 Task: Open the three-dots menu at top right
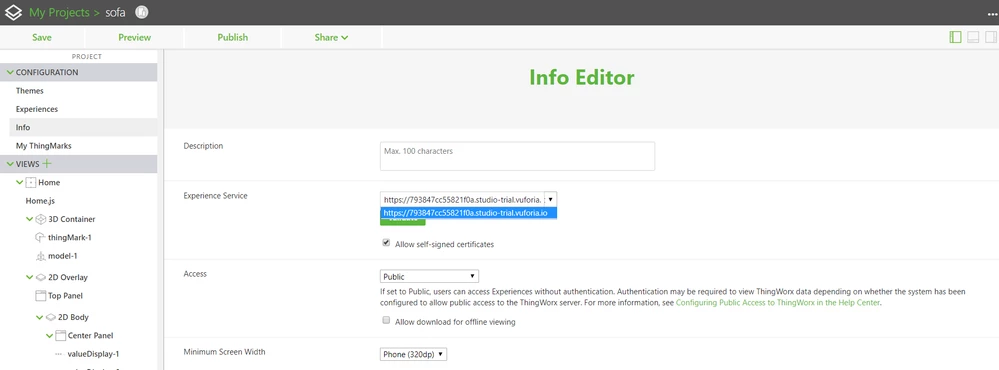pos(992,14)
